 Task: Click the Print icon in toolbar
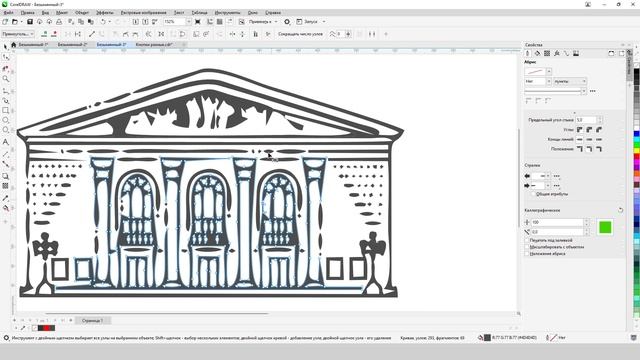pyautogui.click(x=59, y=22)
